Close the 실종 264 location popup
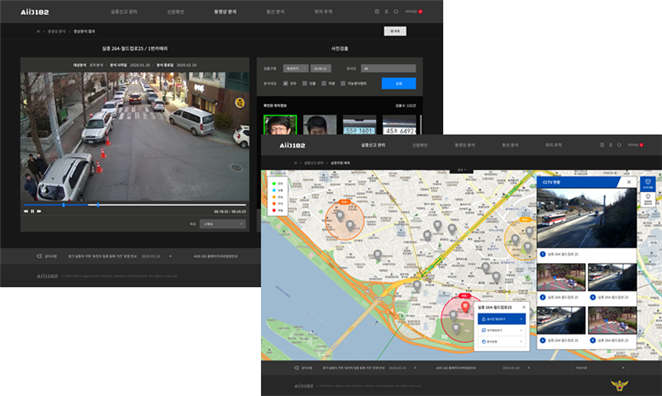The width and height of the screenshot is (662, 396). [x=524, y=307]
